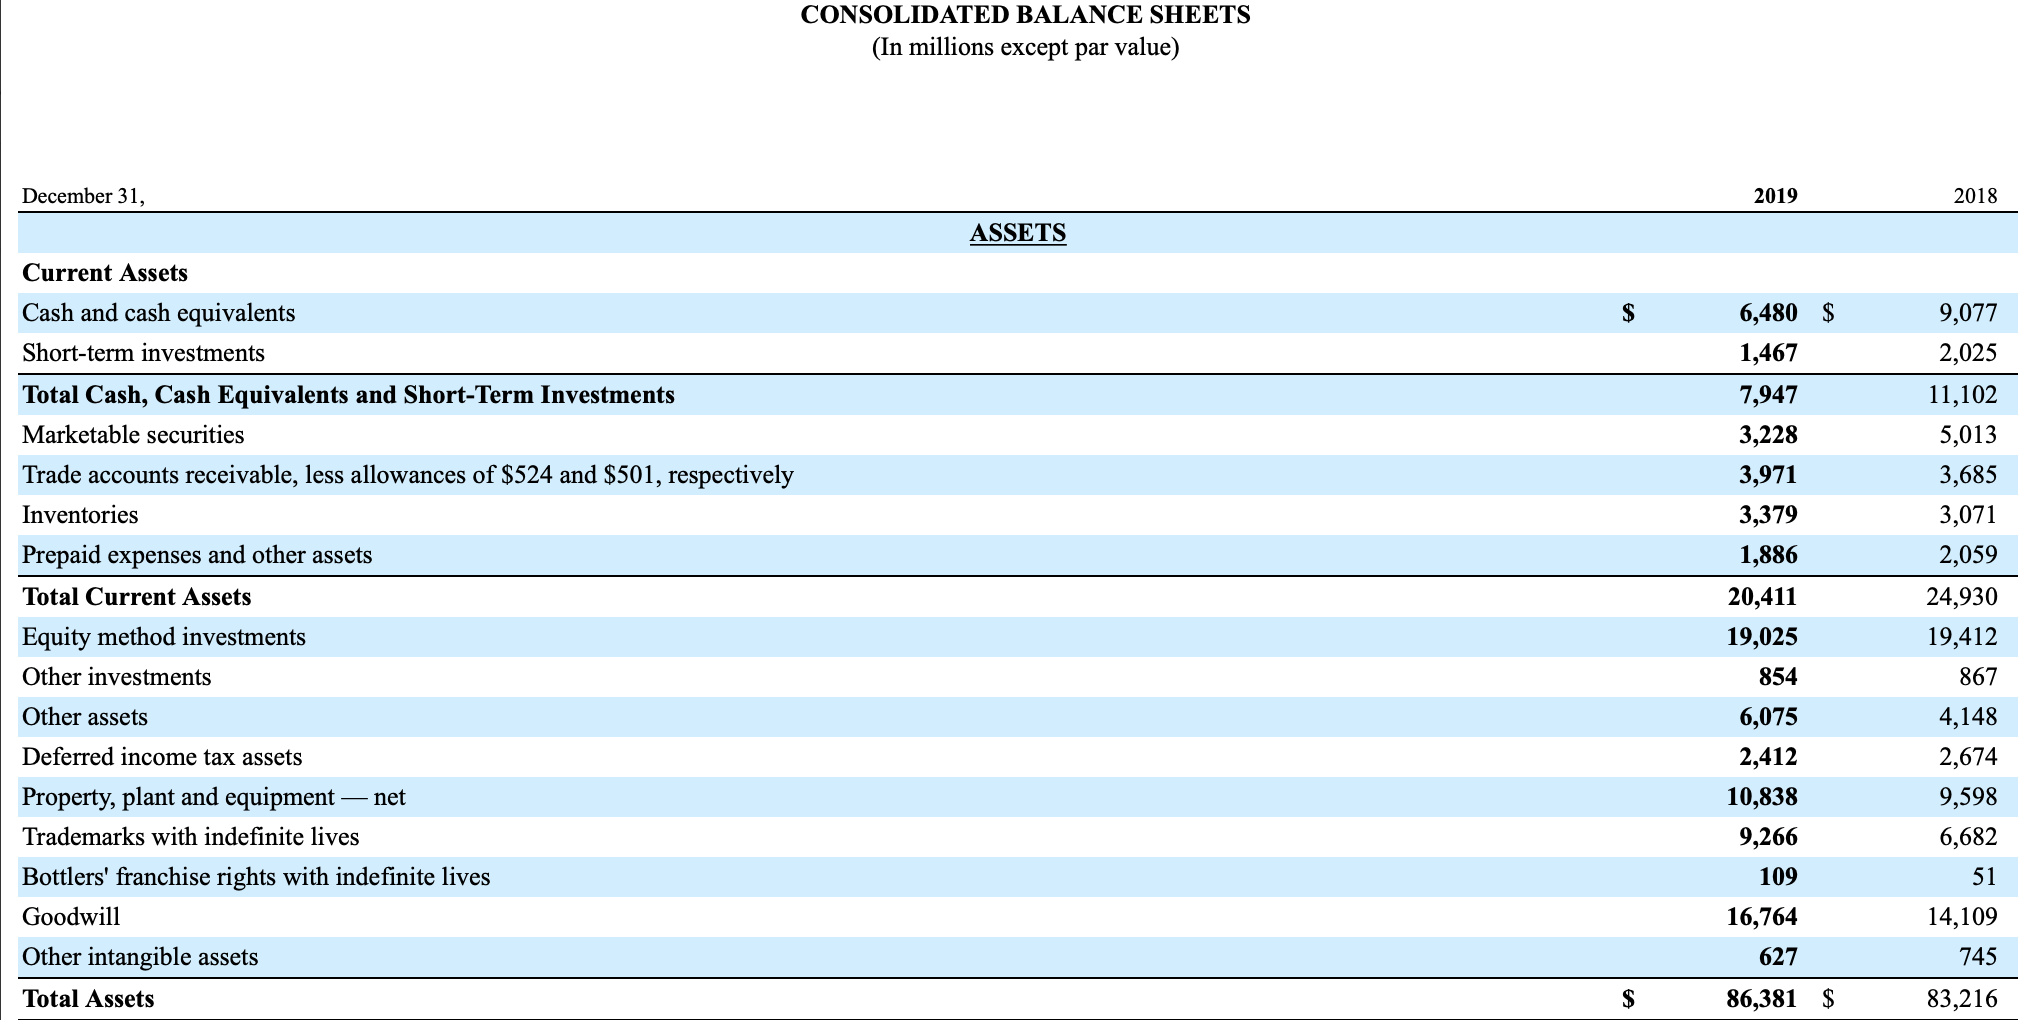Select the 'Total Current Assets' label
The width and height of the screenshot is (2044, 1020).
tap(137, 597)
